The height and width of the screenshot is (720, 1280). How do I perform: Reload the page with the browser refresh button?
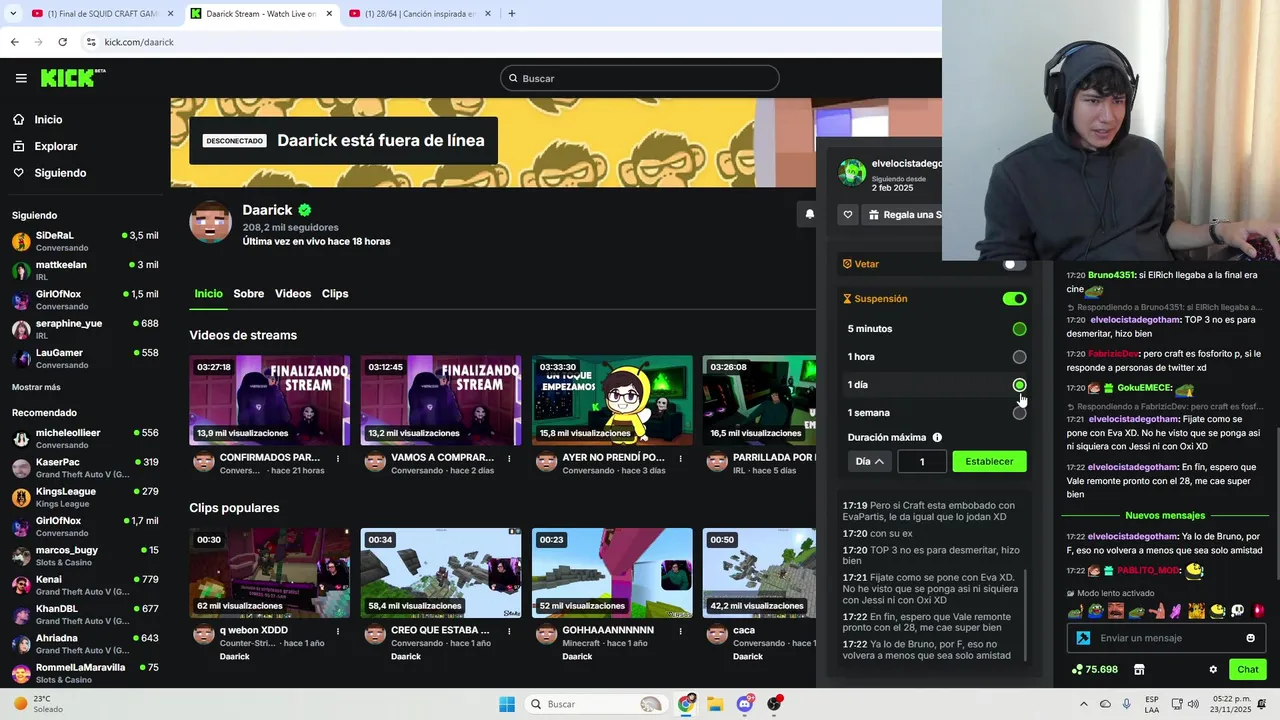tap(62, 42)
